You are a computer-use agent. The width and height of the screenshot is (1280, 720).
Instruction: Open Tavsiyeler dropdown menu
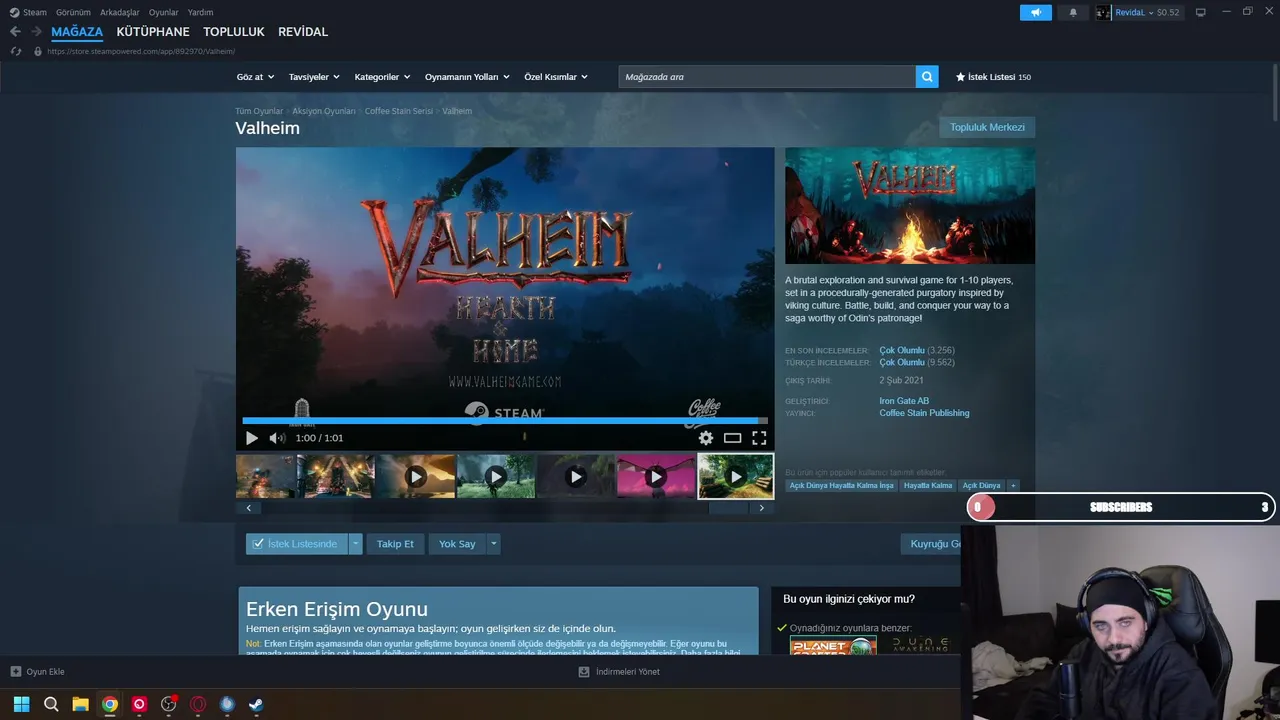[314, 77]
